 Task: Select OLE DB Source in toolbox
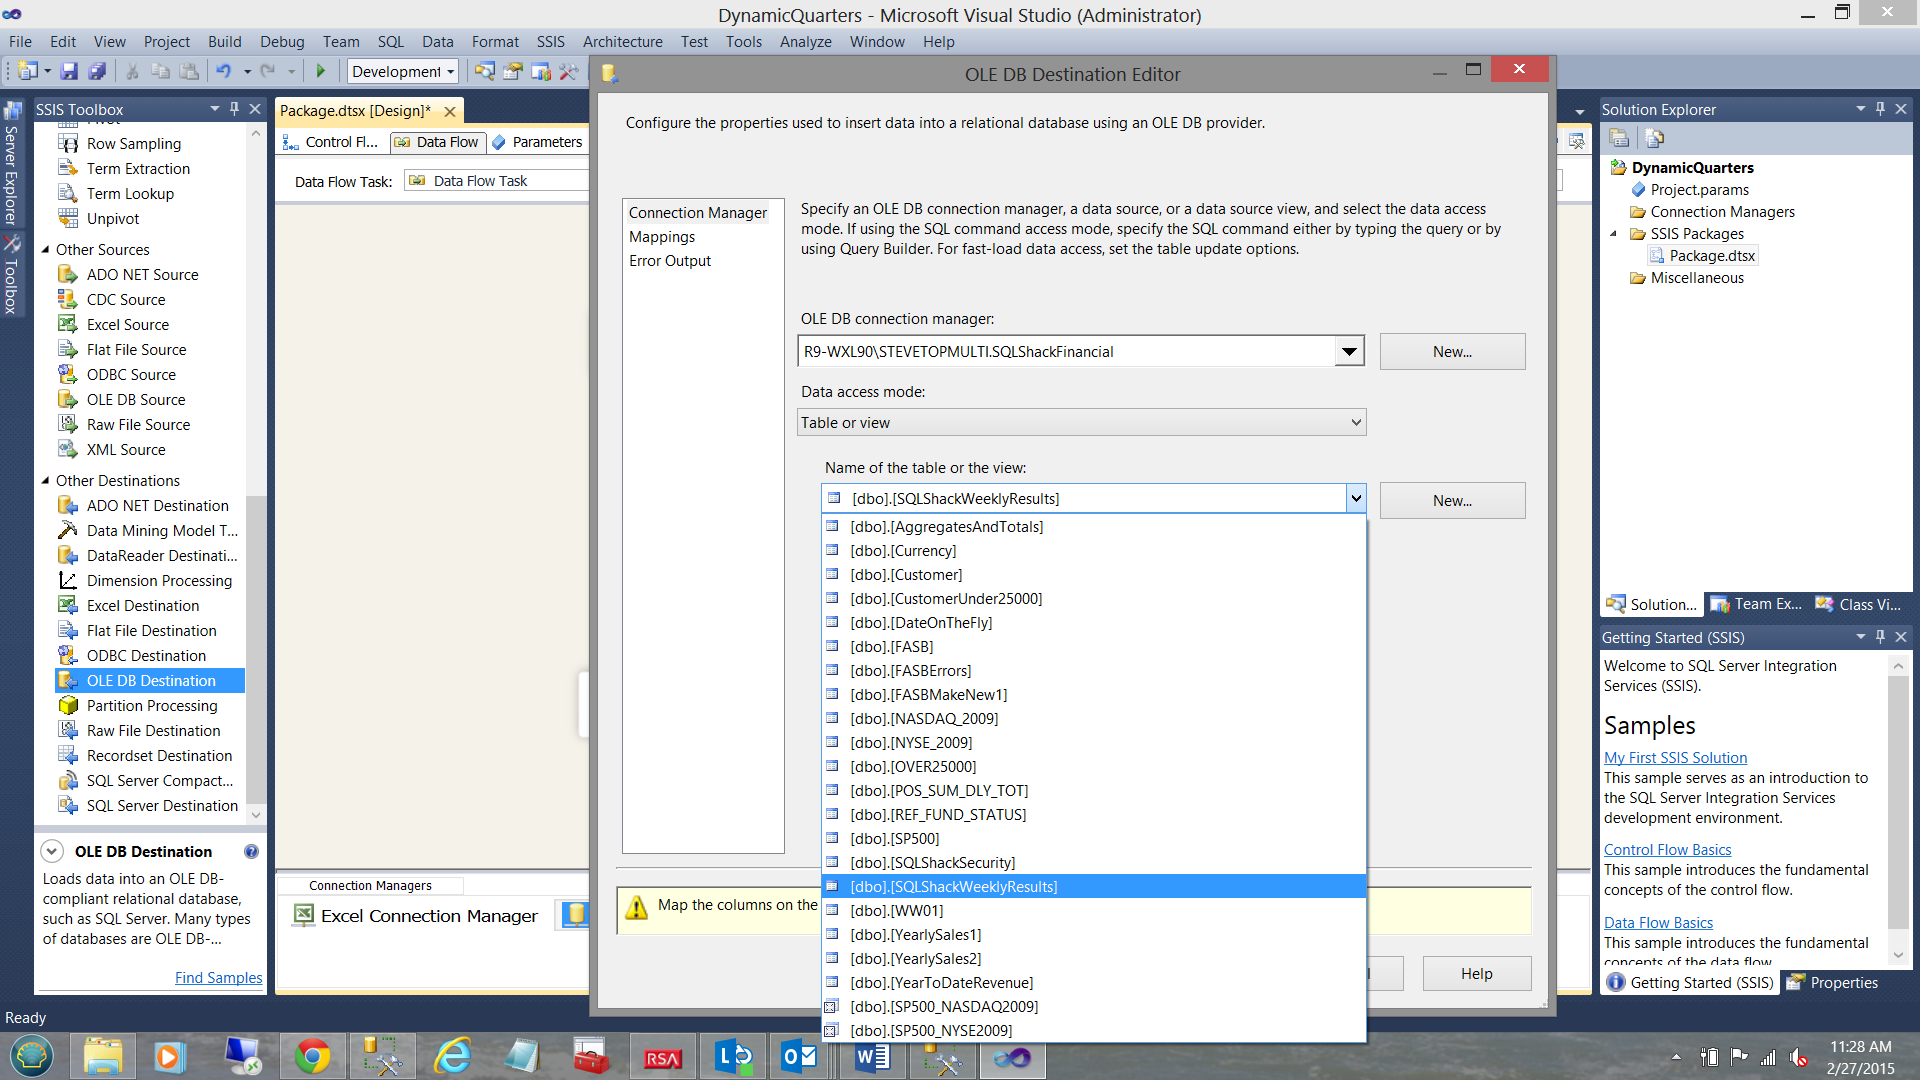(136, 399)
